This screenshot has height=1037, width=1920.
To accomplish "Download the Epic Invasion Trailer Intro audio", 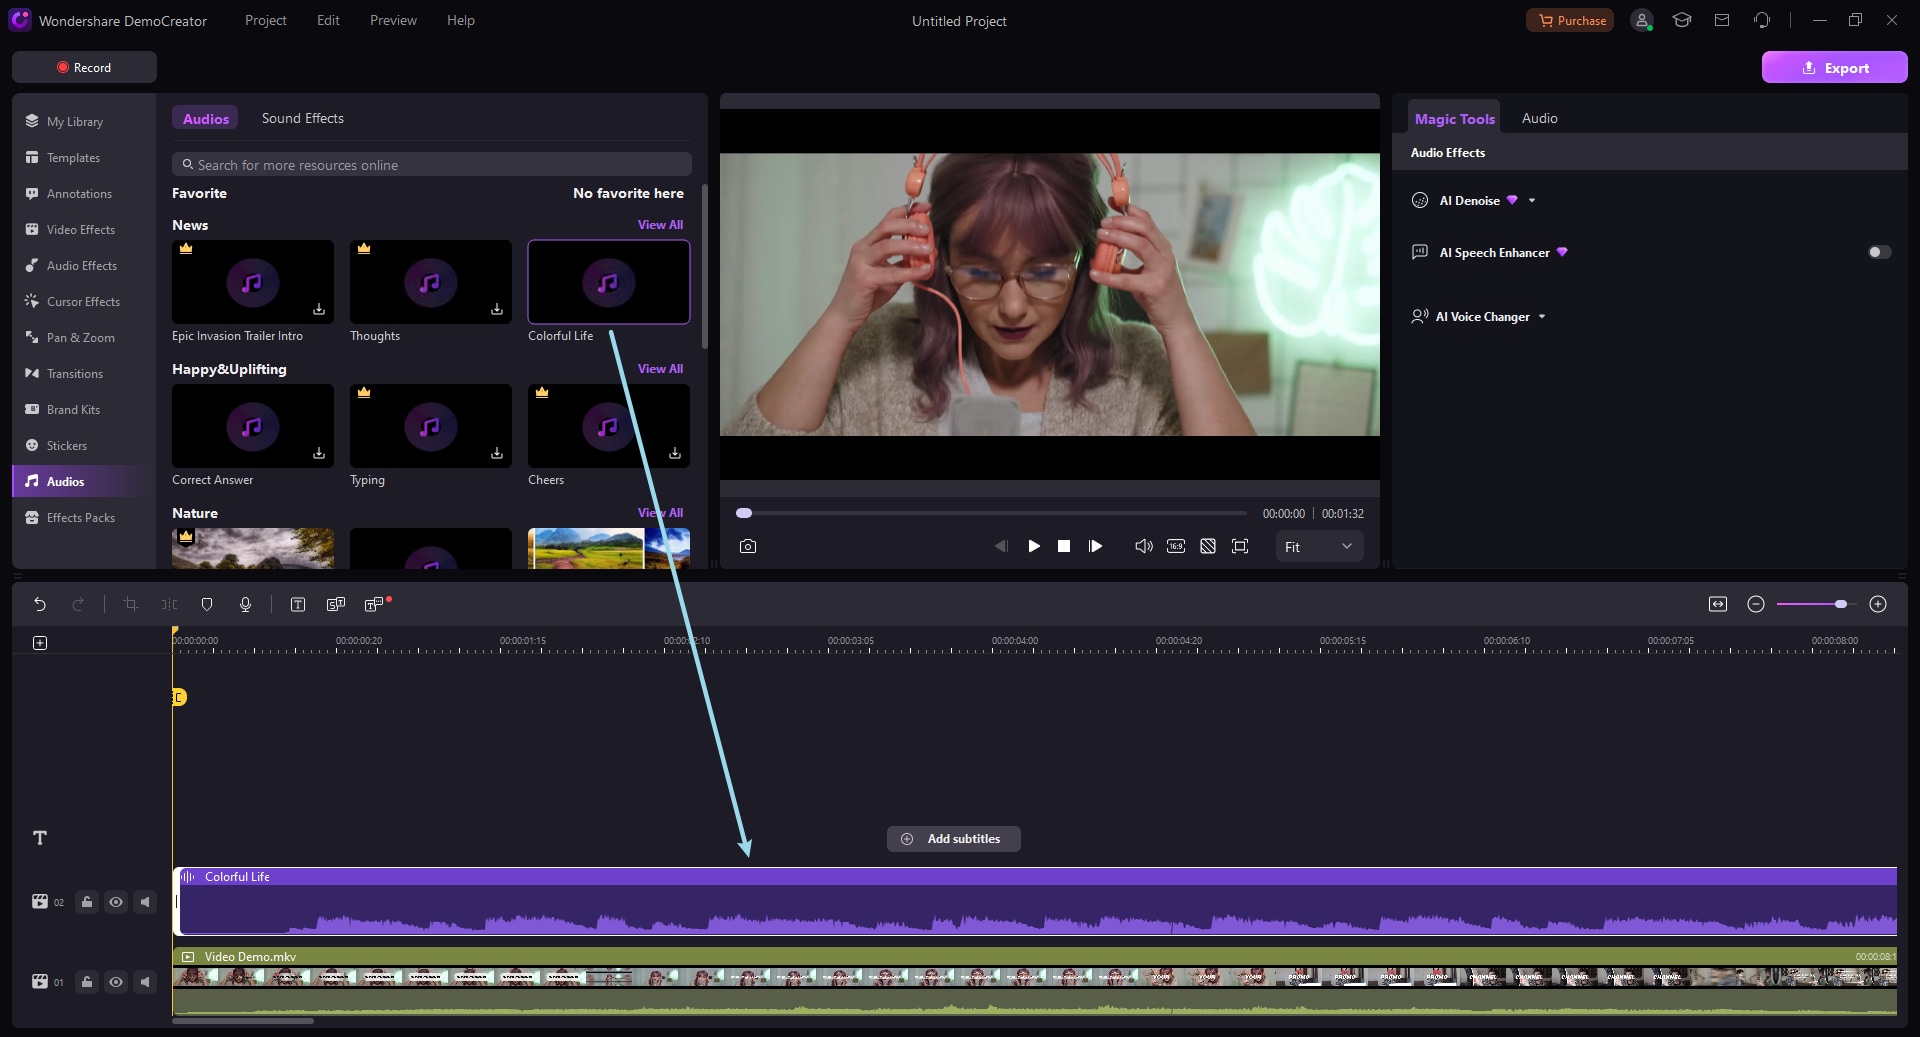I will tap(319, 309).
